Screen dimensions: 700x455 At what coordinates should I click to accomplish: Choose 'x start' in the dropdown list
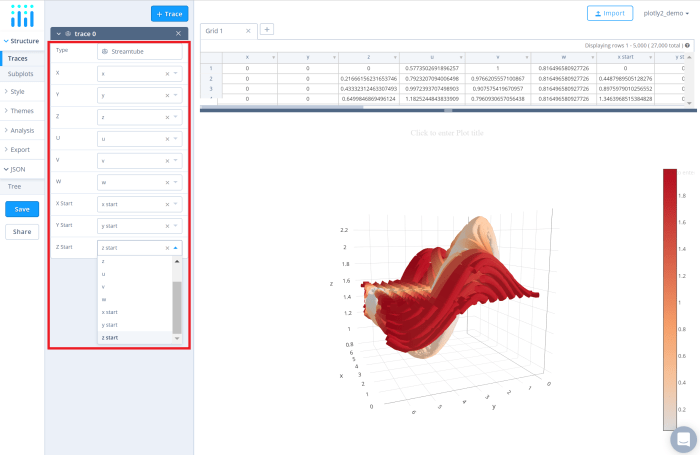coord(135,312)
